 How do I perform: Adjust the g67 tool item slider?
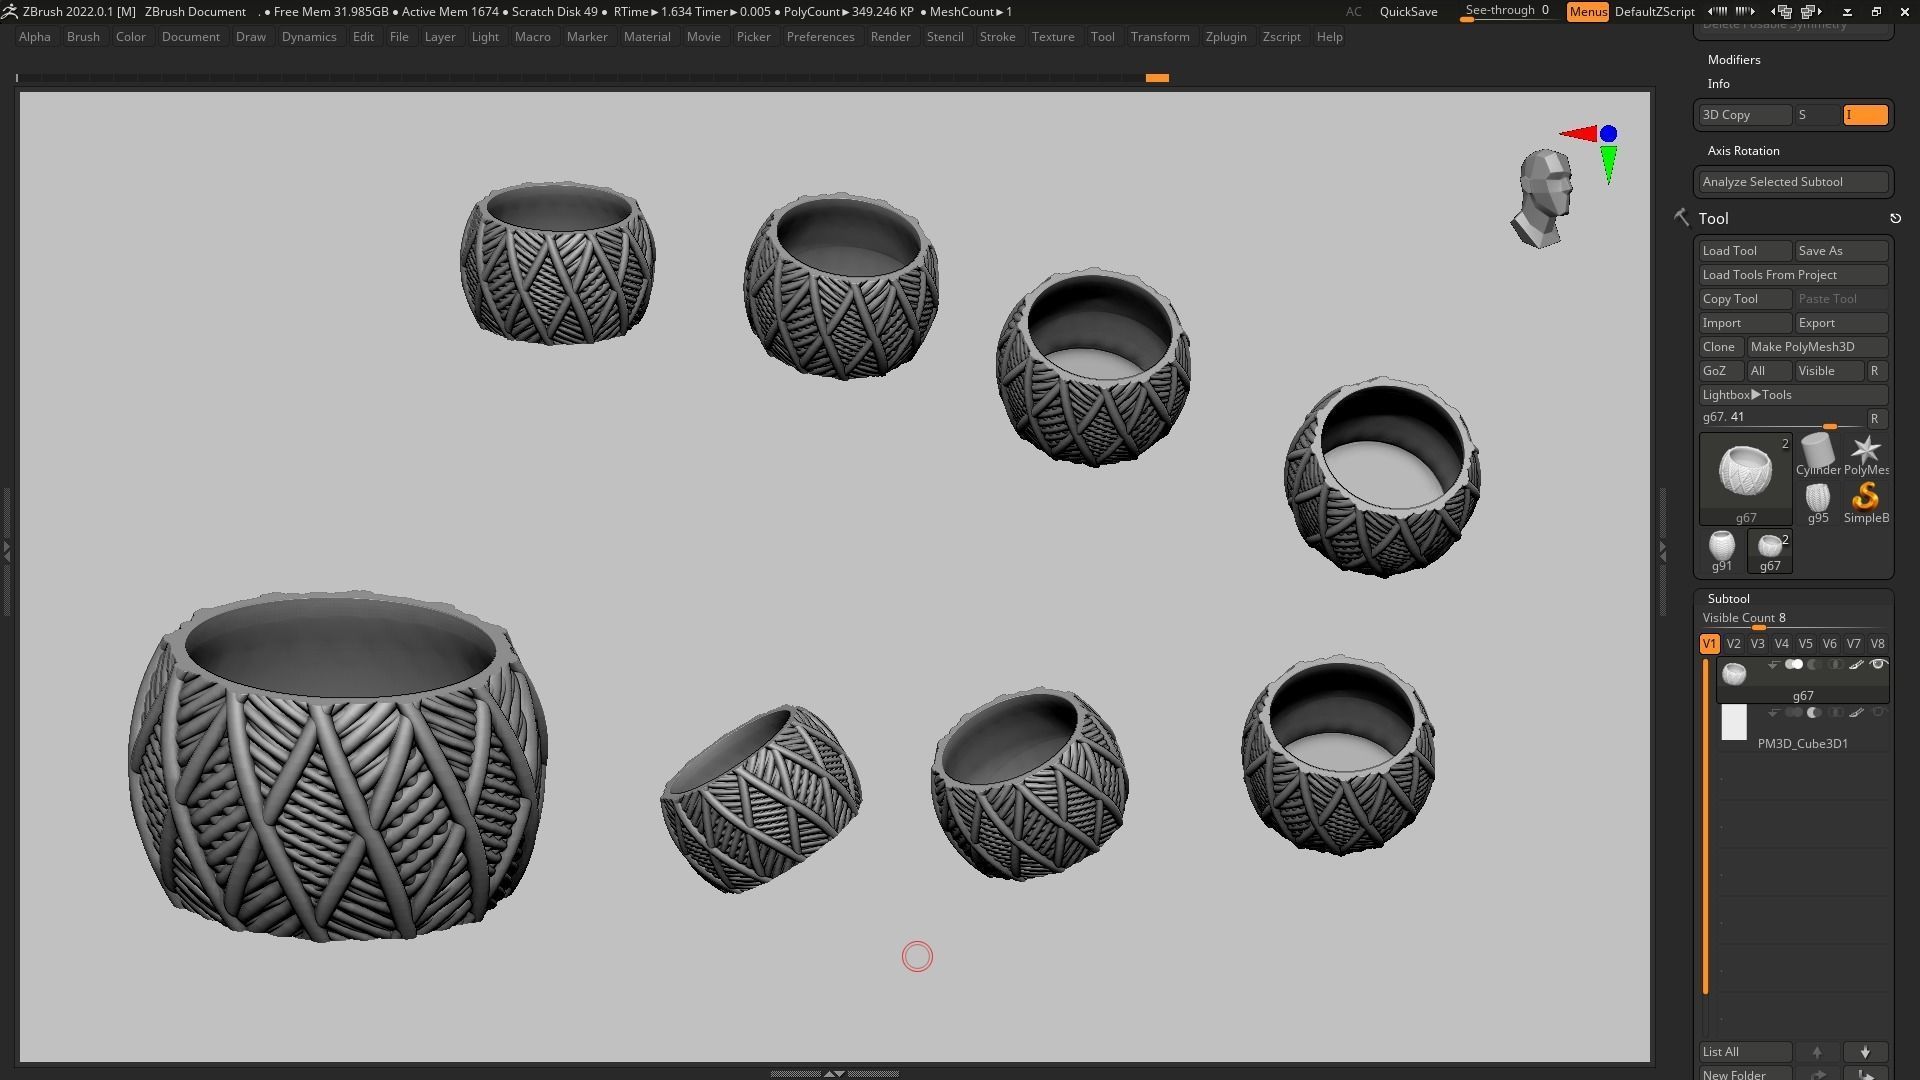coord(1783,419)
